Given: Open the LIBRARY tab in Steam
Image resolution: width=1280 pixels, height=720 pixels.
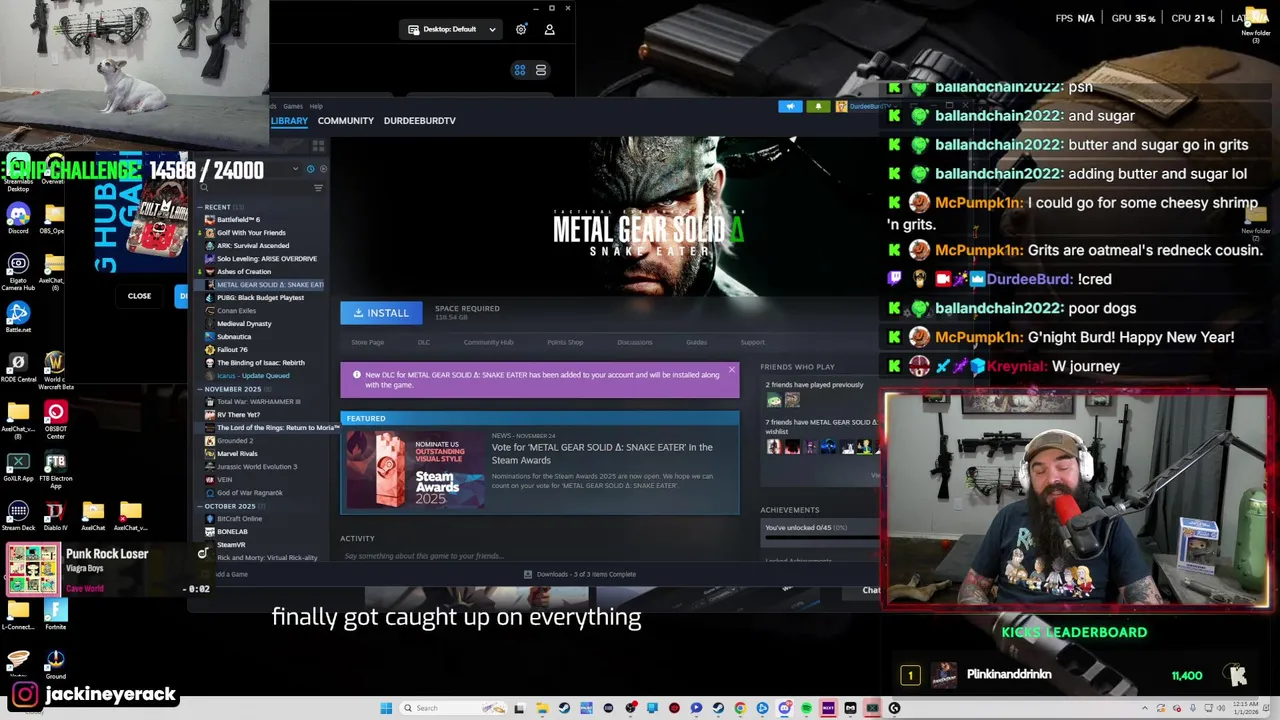Looking at the screenshot, I should click(x=289, y=121).
